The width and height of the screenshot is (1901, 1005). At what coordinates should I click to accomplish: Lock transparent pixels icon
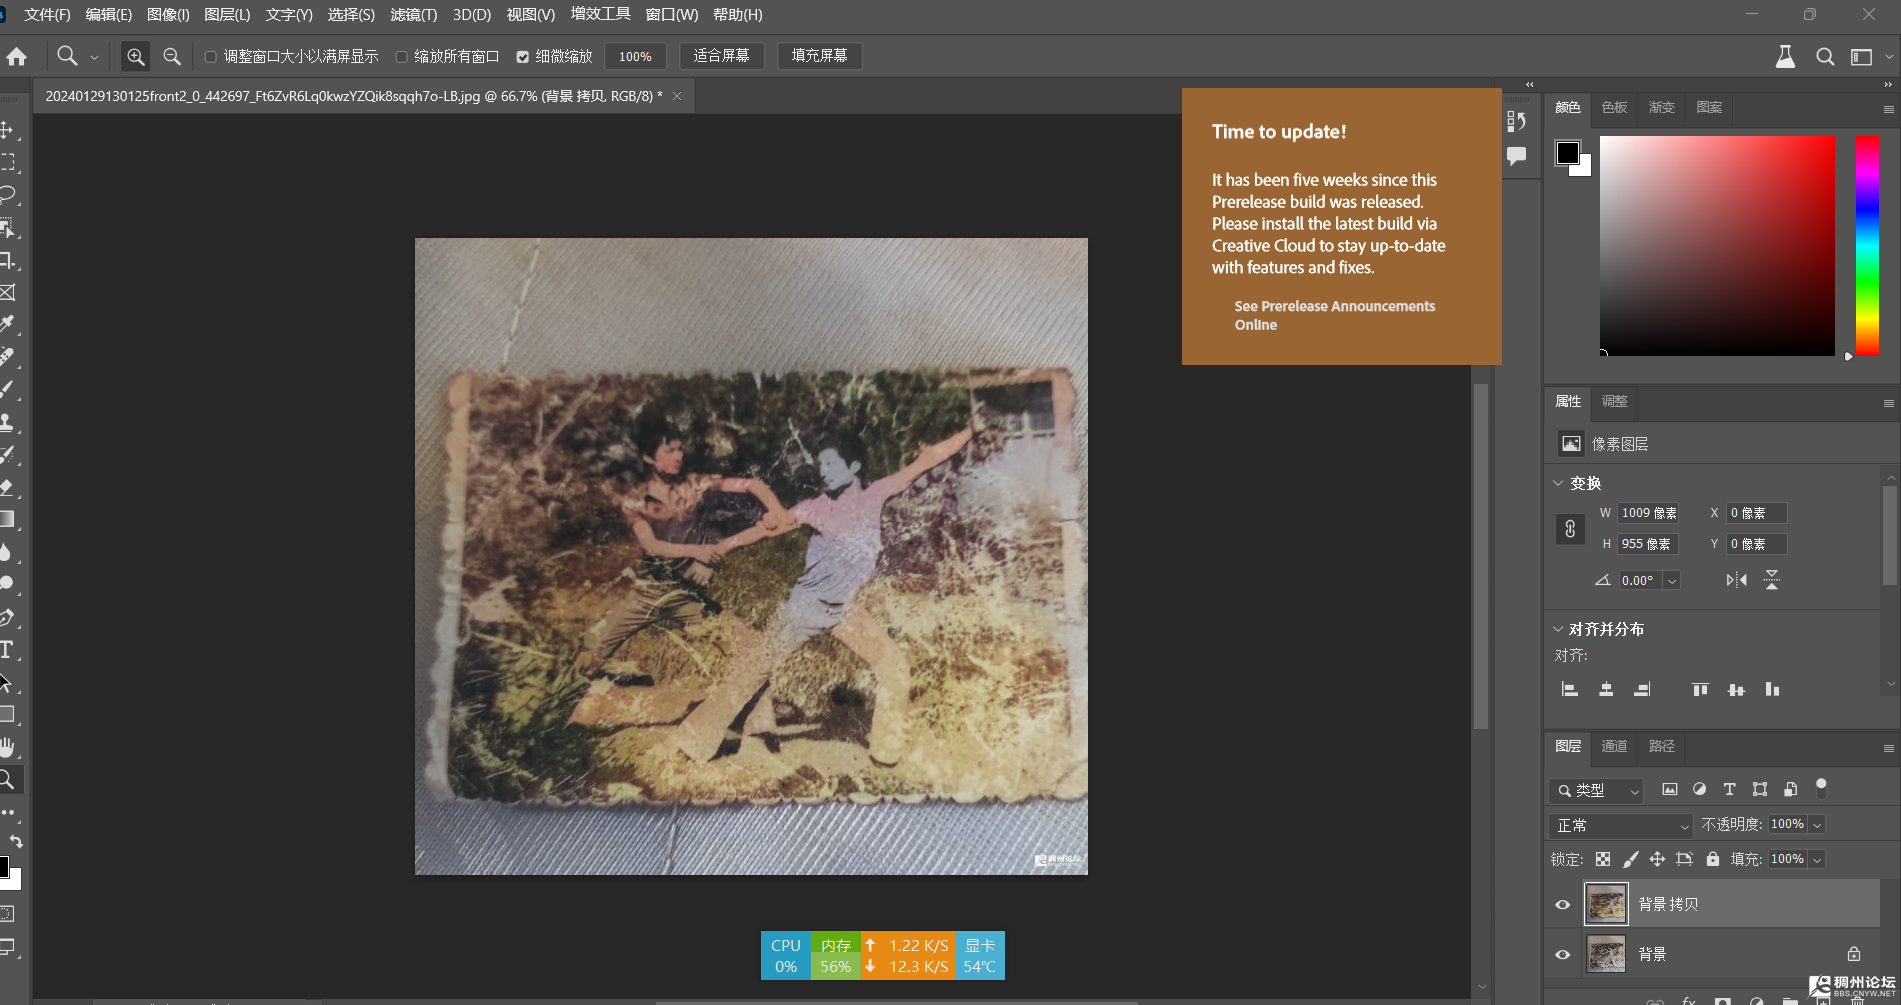coord(1603,859)
